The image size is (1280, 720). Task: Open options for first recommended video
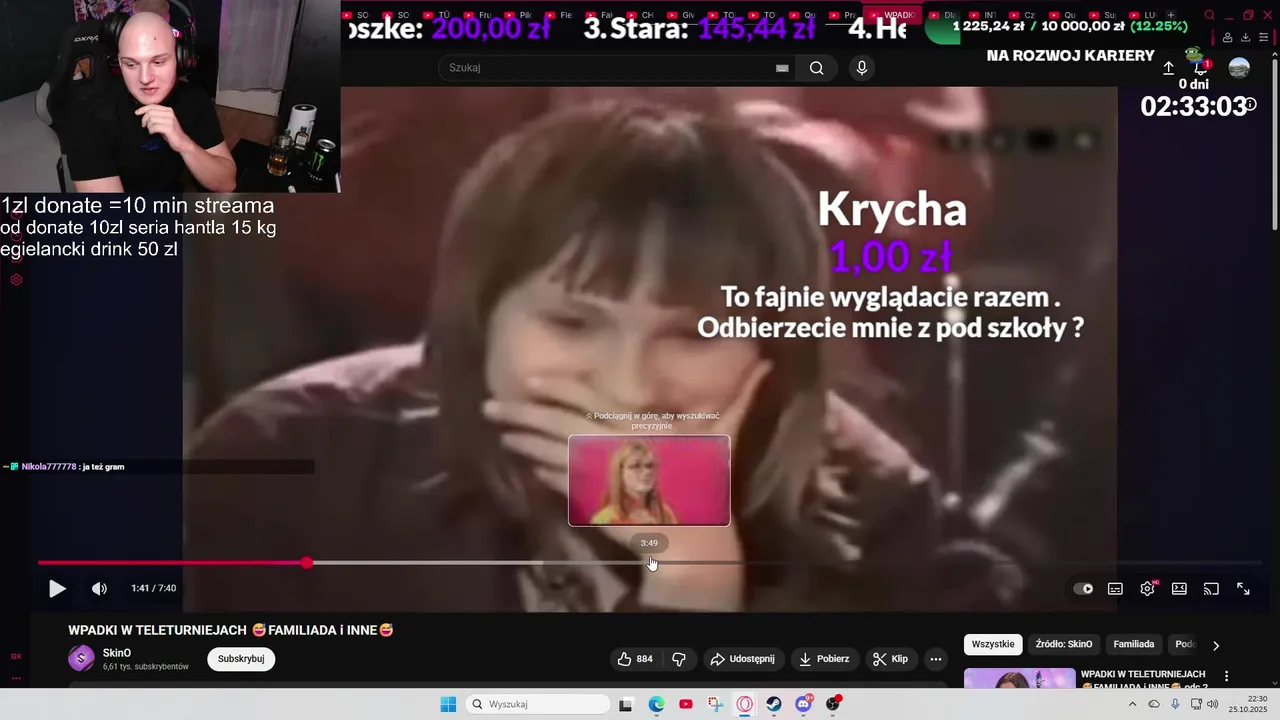pyautogui.click(x=1227, y=677)
